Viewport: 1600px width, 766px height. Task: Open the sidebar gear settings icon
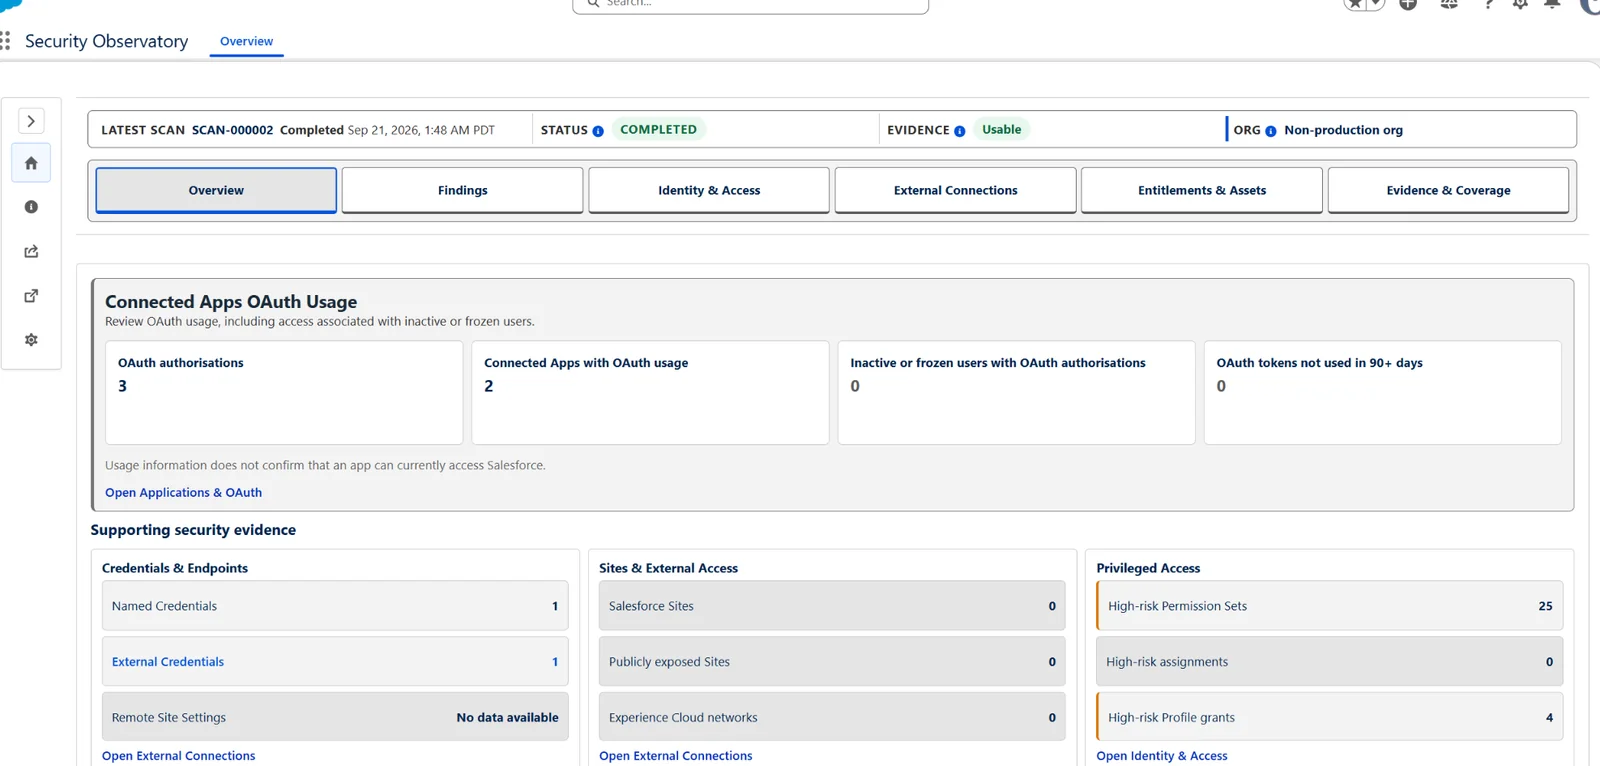pos(31,340)
